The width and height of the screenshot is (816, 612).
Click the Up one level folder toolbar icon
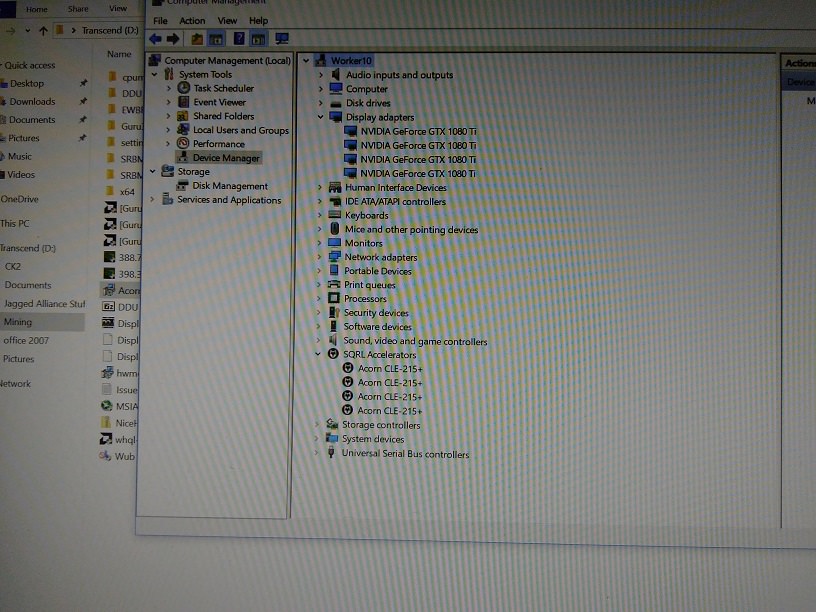197,39
